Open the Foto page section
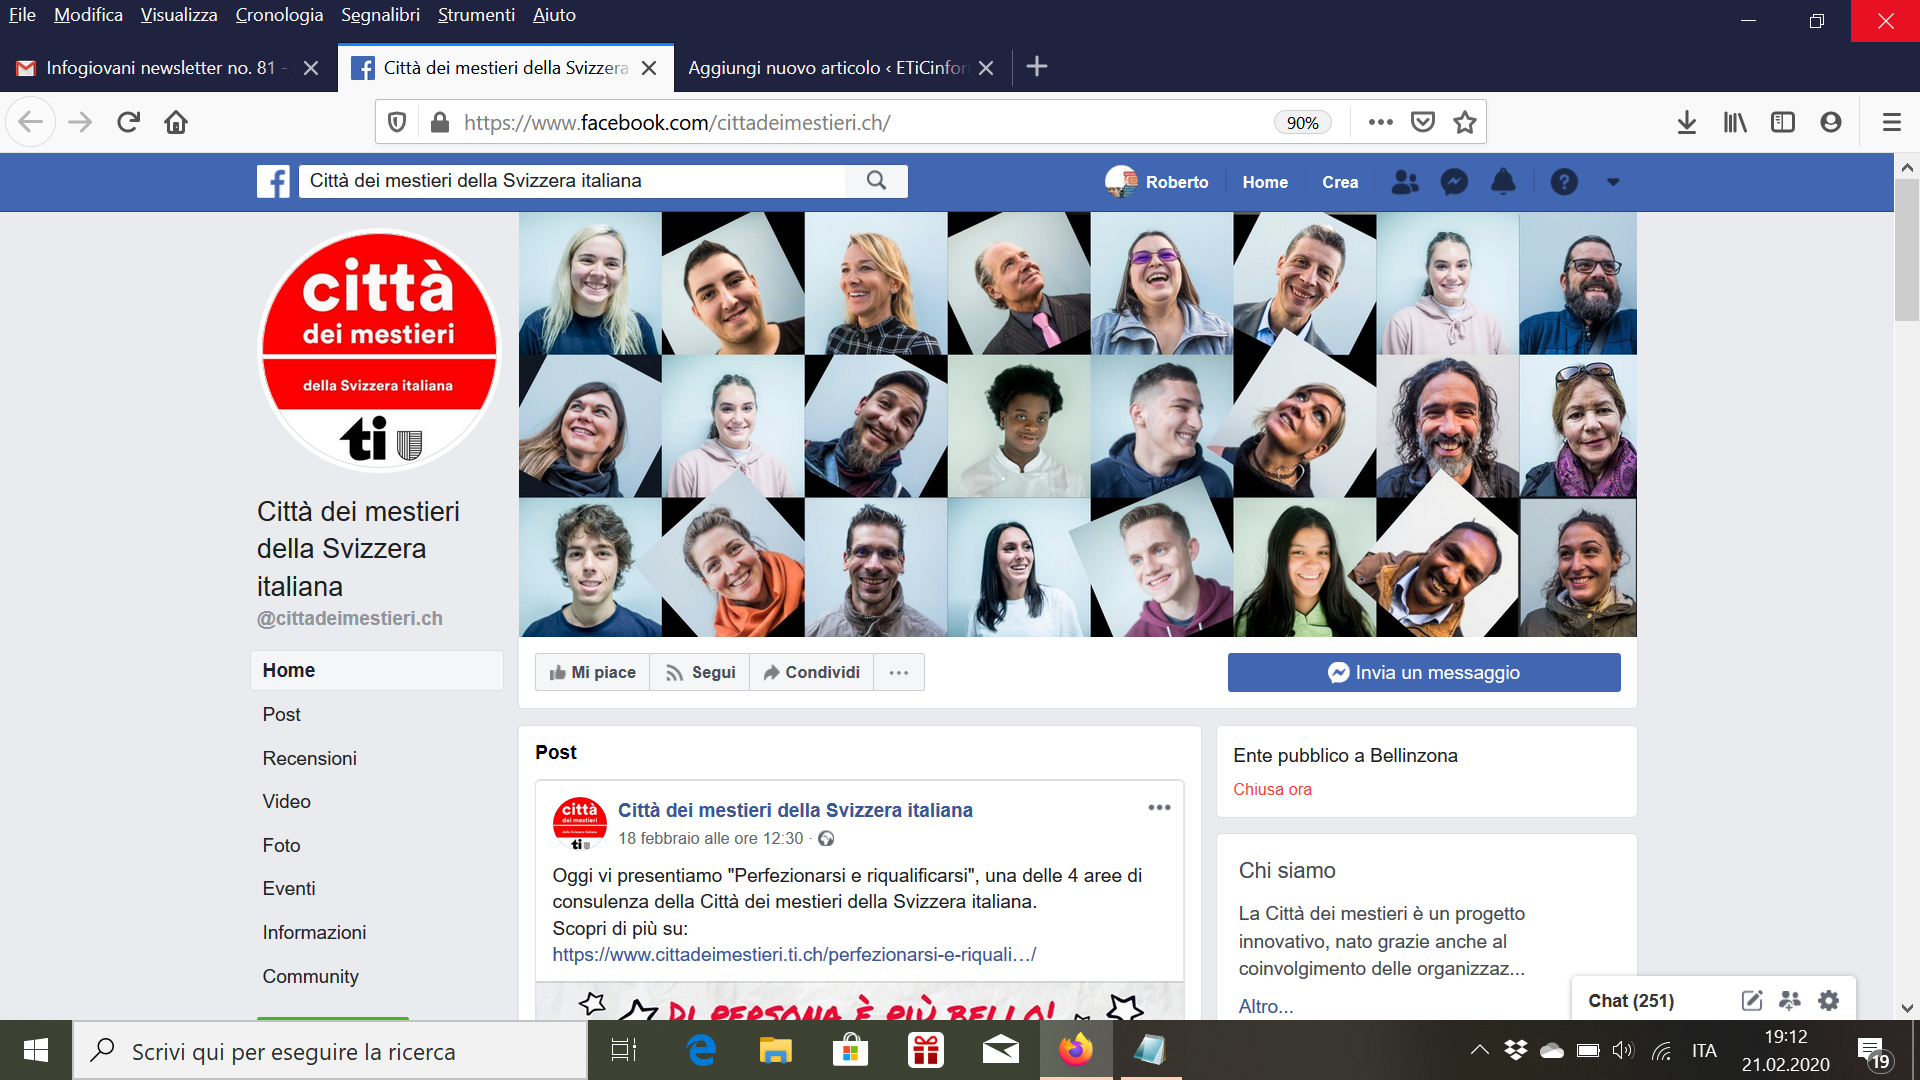The height and width of the screenshot is (1080, 1920). pos(281,845)
